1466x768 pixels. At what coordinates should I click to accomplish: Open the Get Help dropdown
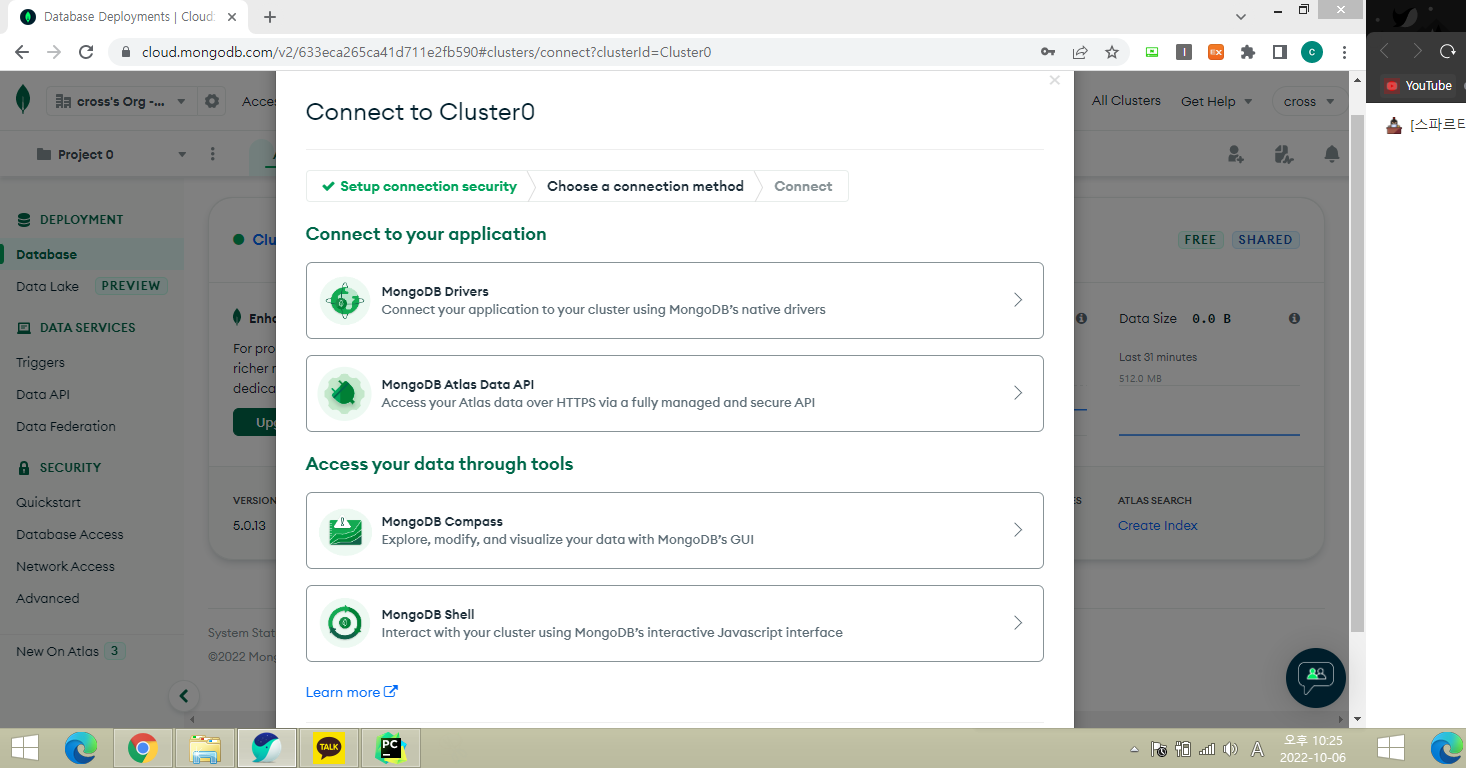1215,101
